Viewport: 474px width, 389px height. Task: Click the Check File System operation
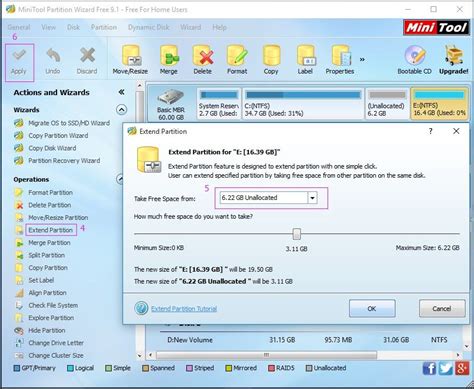(x=53, y=305)
